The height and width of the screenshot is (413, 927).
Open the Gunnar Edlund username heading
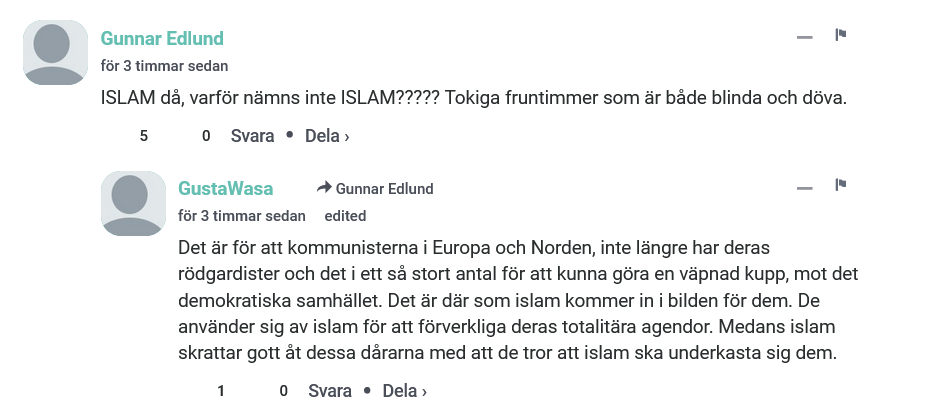click(162, 38)
